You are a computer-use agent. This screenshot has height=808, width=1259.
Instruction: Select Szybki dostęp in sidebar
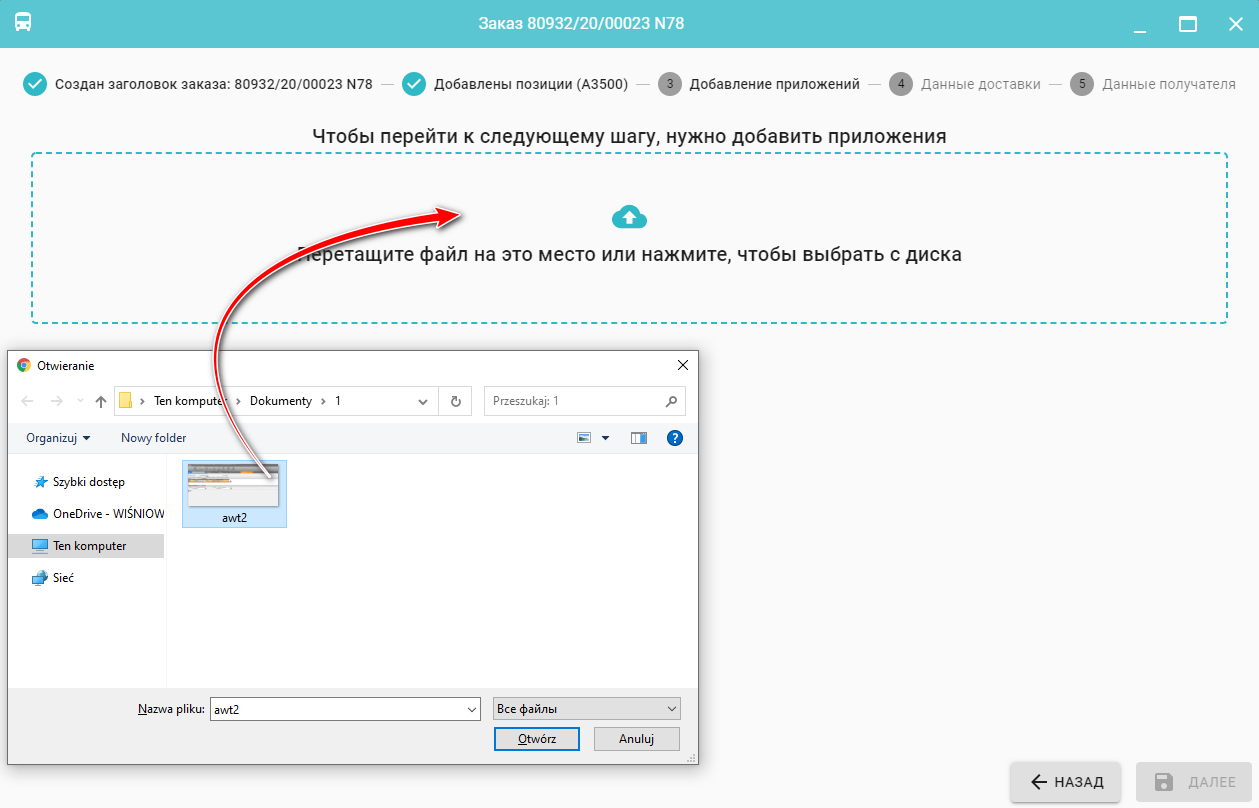(88, 482)
